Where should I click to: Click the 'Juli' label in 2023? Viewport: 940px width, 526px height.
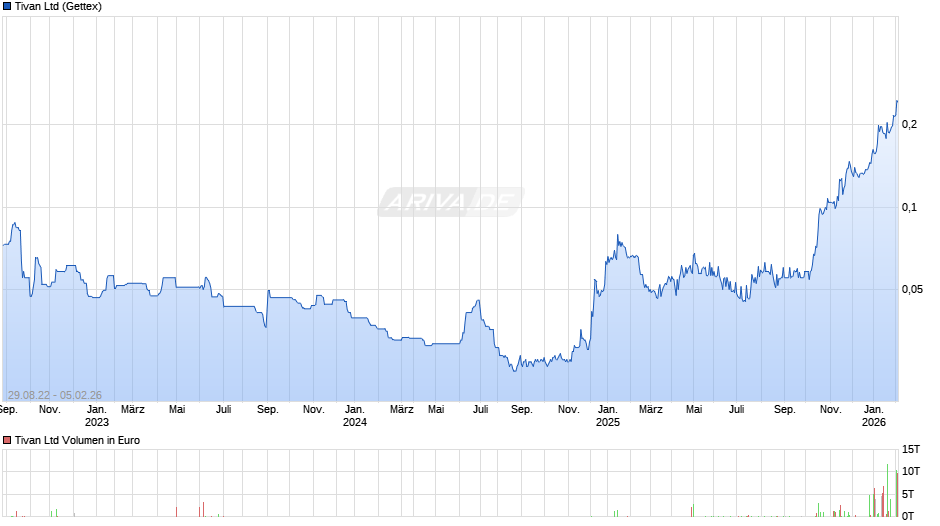pos(224,410)
